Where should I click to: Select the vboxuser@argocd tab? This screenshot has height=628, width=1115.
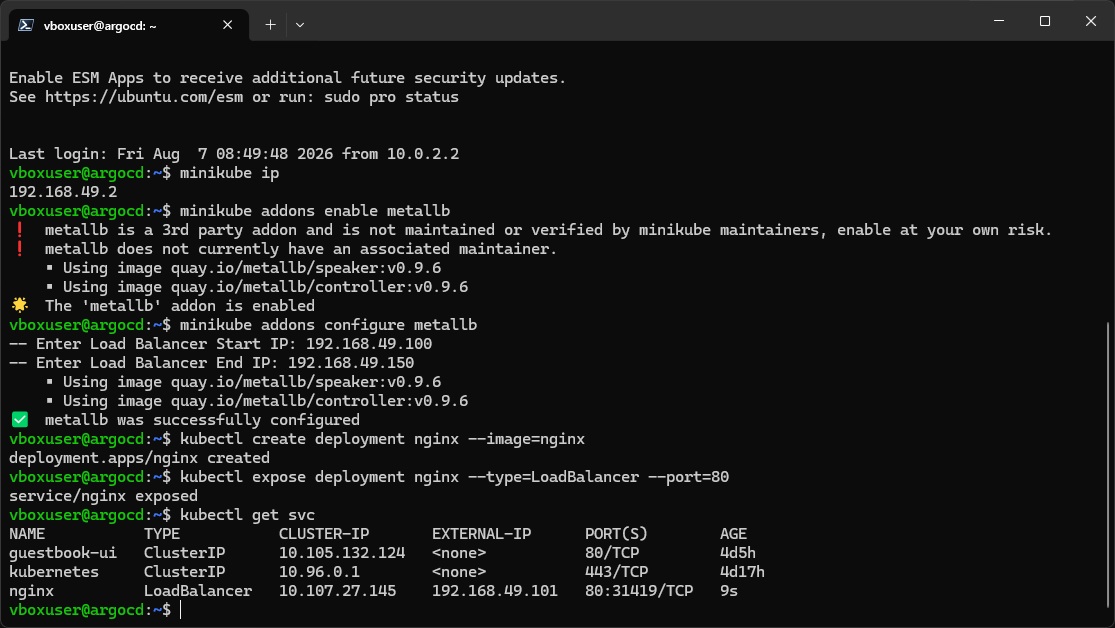129,25
